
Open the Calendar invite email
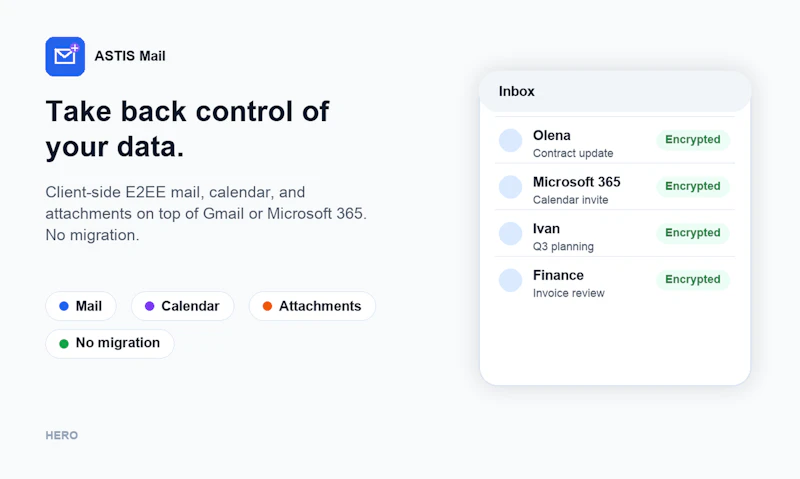[x=615, y=187]
